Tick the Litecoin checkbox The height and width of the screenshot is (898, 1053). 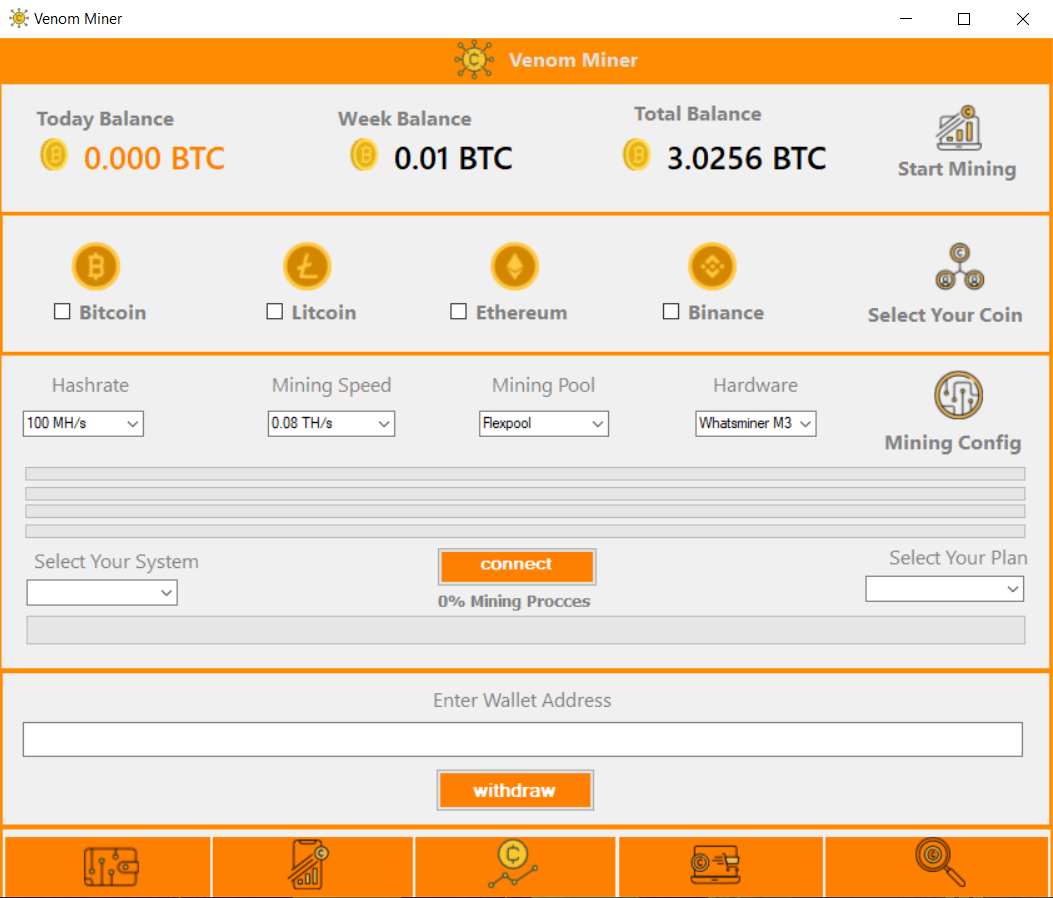pyautogui.click(x=275, y=312)
